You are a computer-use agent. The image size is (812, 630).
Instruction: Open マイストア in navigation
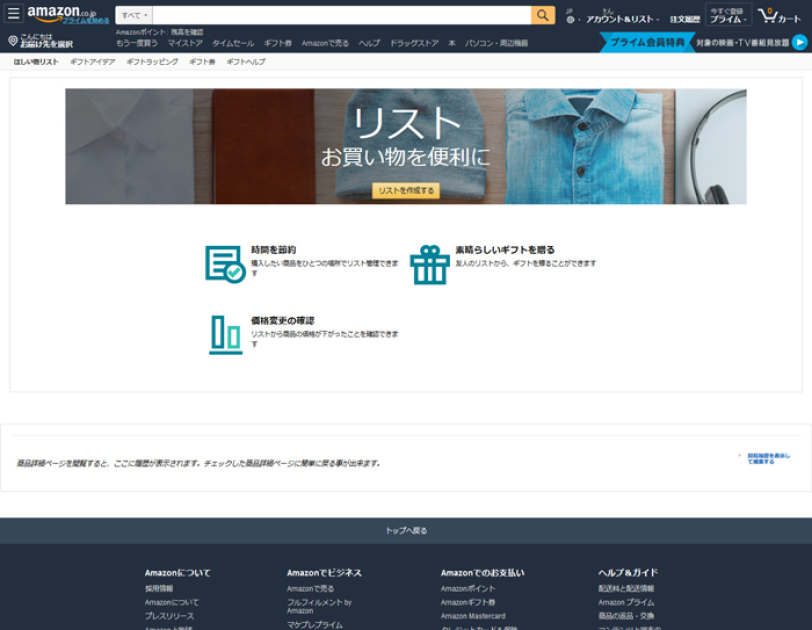(185, 43)
